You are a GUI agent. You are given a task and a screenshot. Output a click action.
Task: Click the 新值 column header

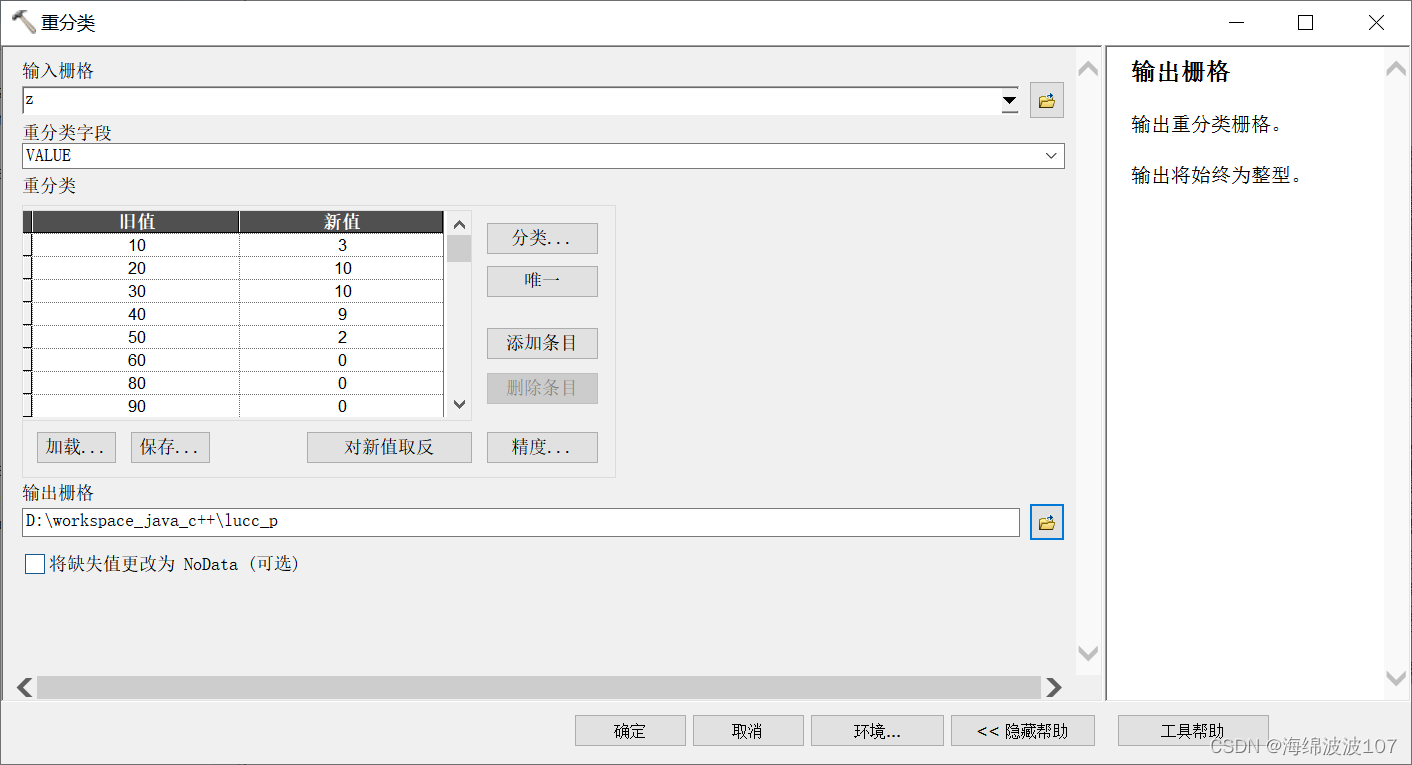pos(342,222)
